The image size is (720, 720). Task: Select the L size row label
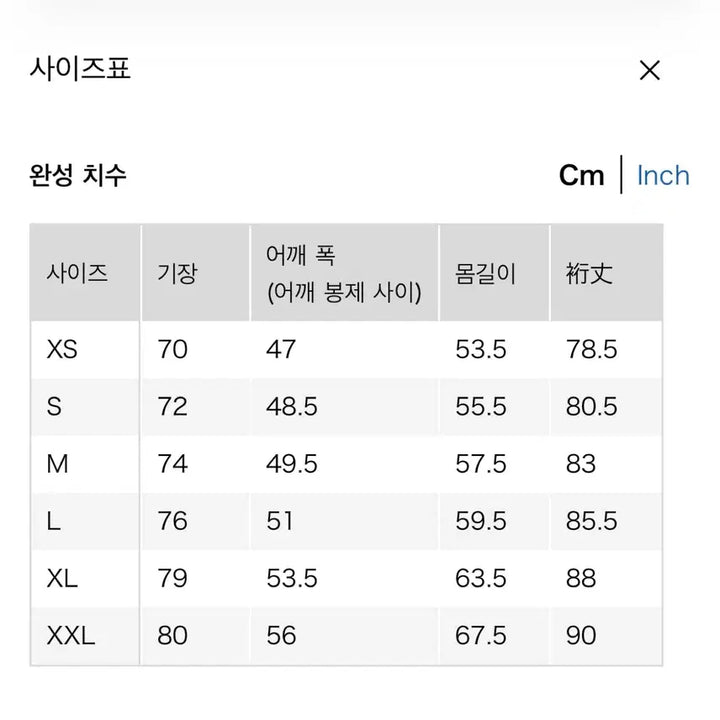click(53, 521)
